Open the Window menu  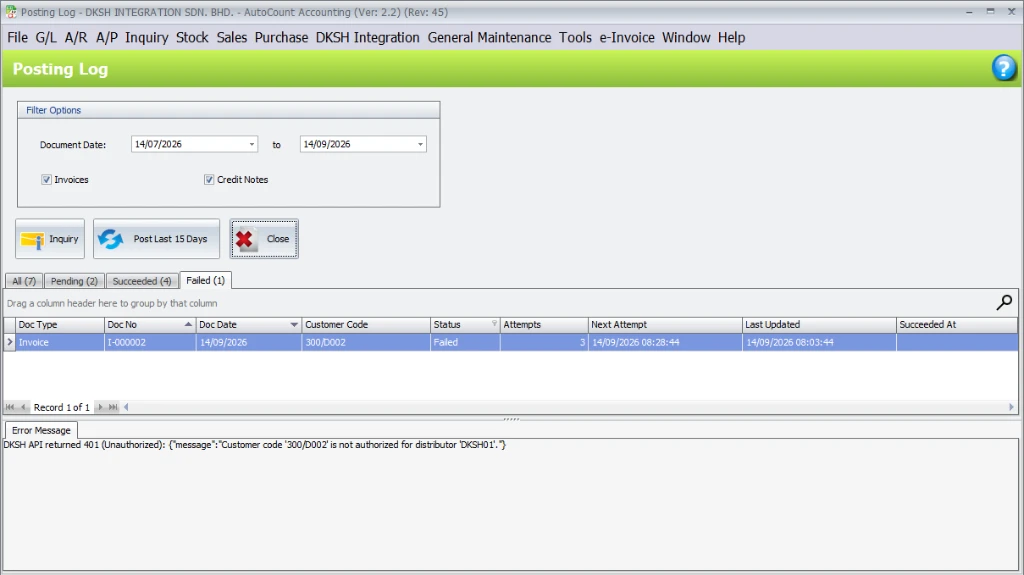click(686, 37)
